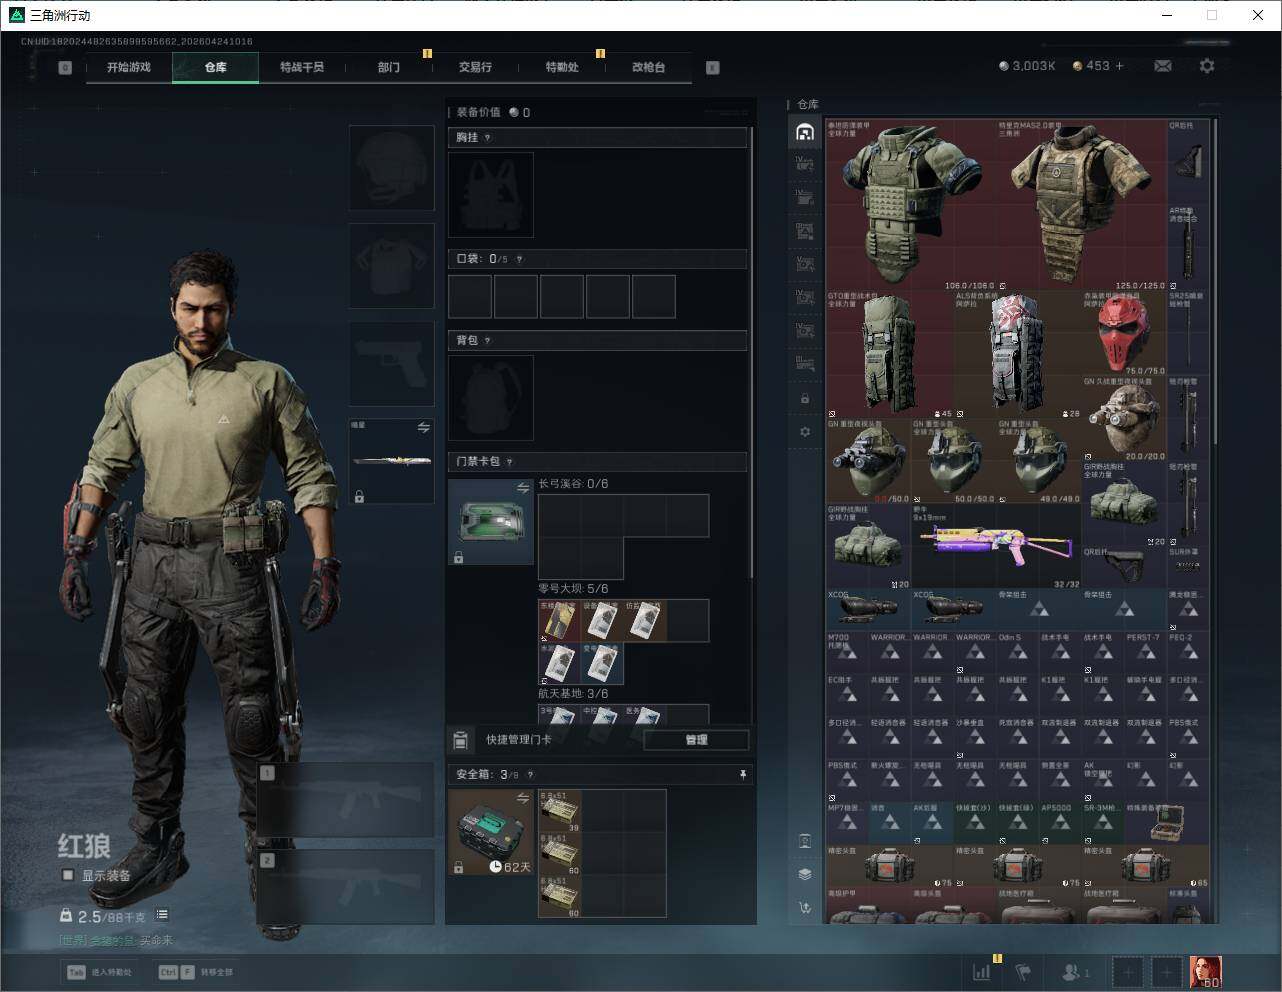Select empty backpack slot
The image size is (1282, 992).
(x=491, y=397)
